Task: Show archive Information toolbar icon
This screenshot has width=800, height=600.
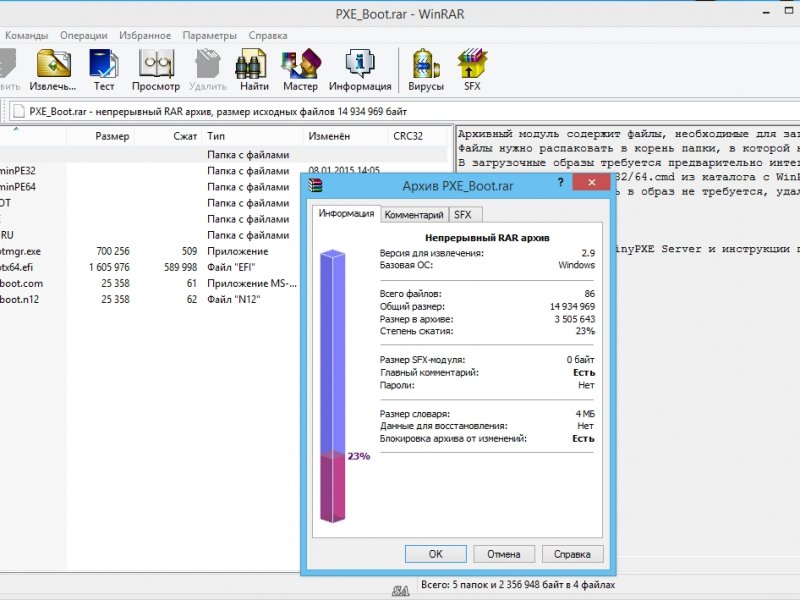Action: (x=360, y=70)
